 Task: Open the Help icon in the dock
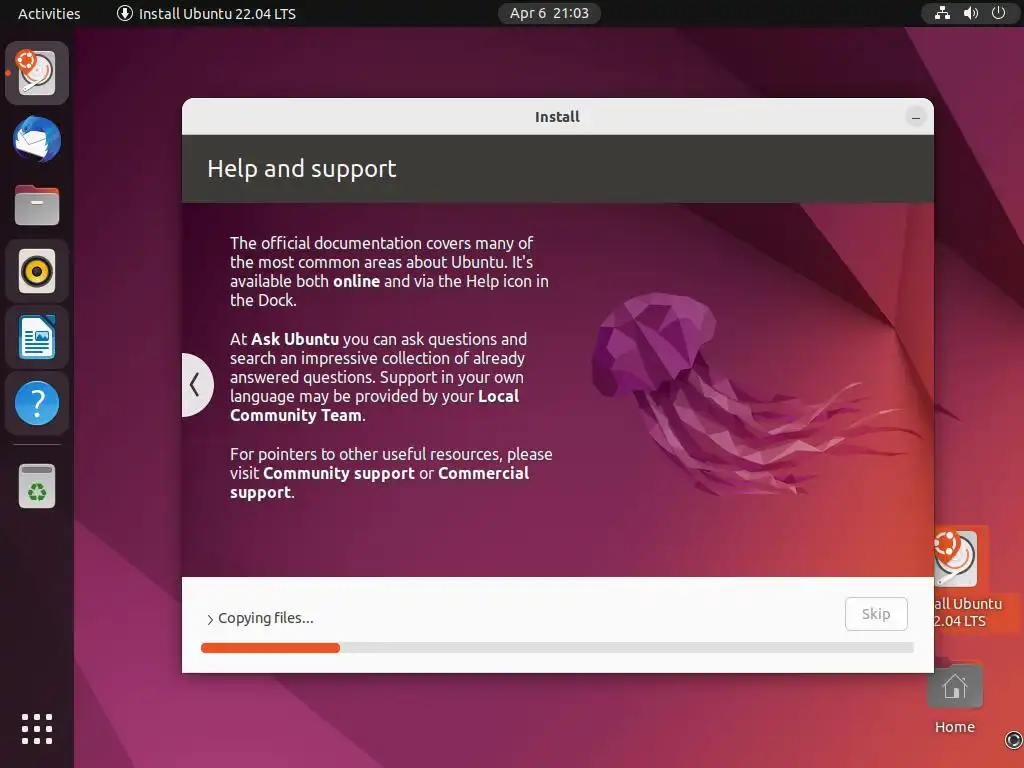37,403
